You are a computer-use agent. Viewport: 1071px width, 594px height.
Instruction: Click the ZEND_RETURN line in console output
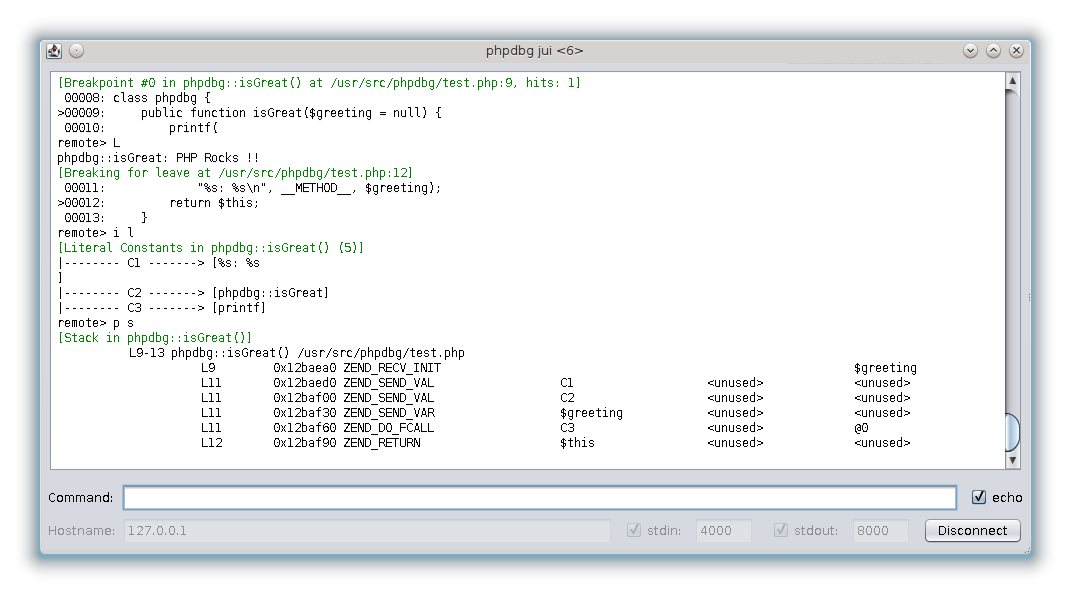(x=381, y=443)
